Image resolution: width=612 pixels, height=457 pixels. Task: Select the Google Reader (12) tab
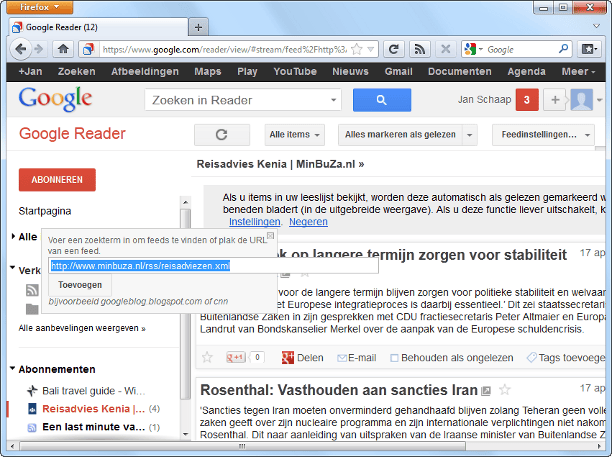click(x=98, y=27)
